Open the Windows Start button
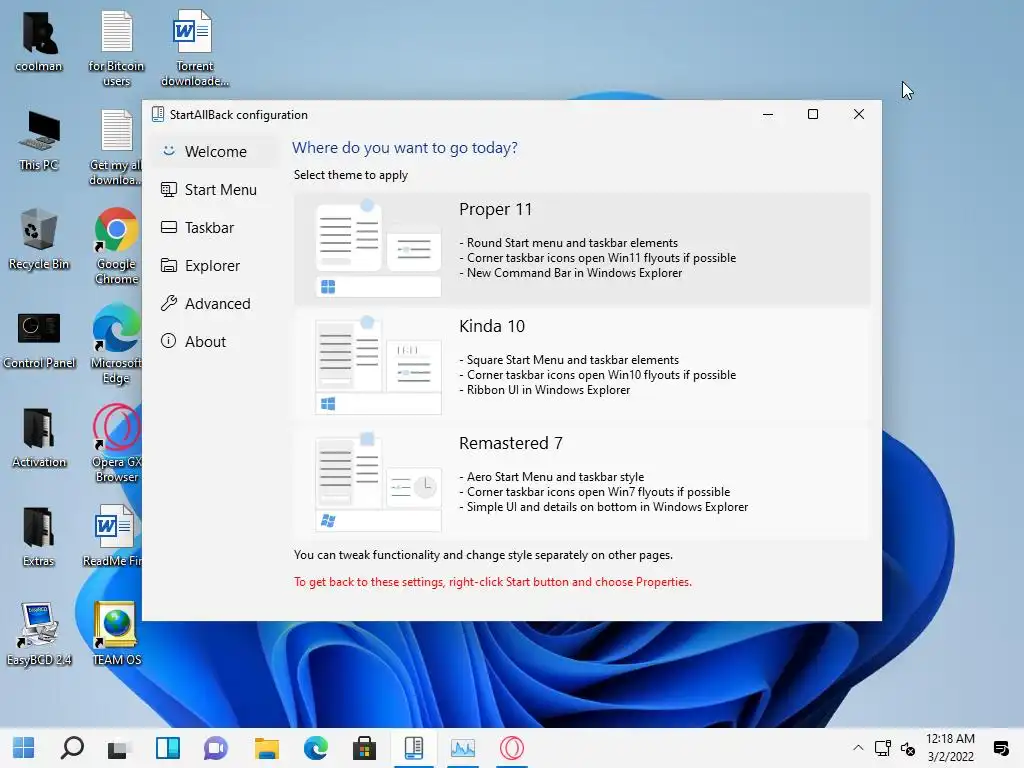Viewport: 1024px width, 768px height. coord(24,748)
